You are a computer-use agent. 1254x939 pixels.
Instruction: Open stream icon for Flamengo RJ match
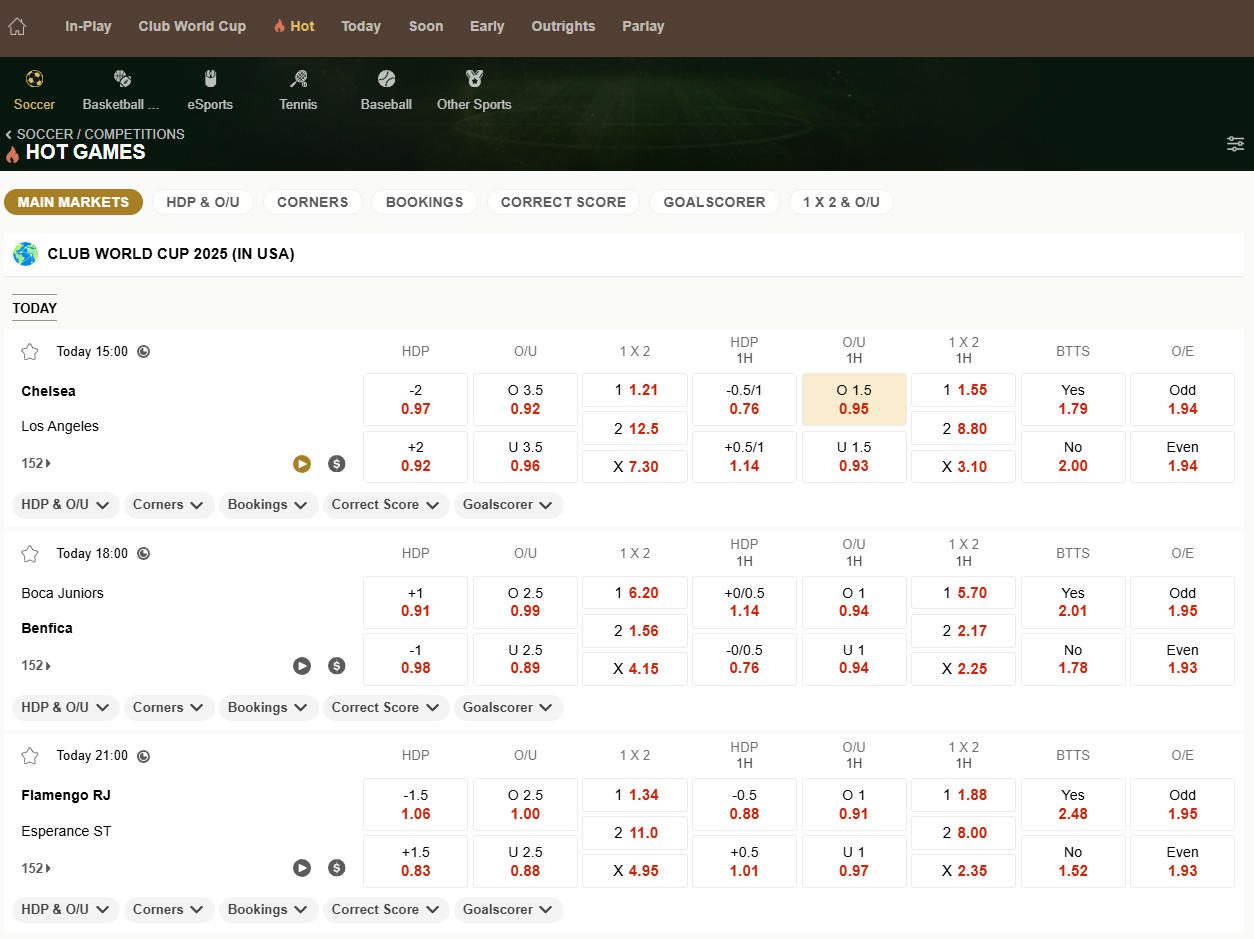(x=302, y=868)
